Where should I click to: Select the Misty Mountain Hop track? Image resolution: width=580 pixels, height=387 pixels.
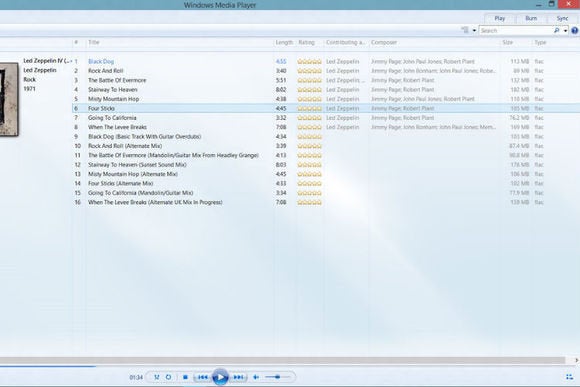click(114, 99)
